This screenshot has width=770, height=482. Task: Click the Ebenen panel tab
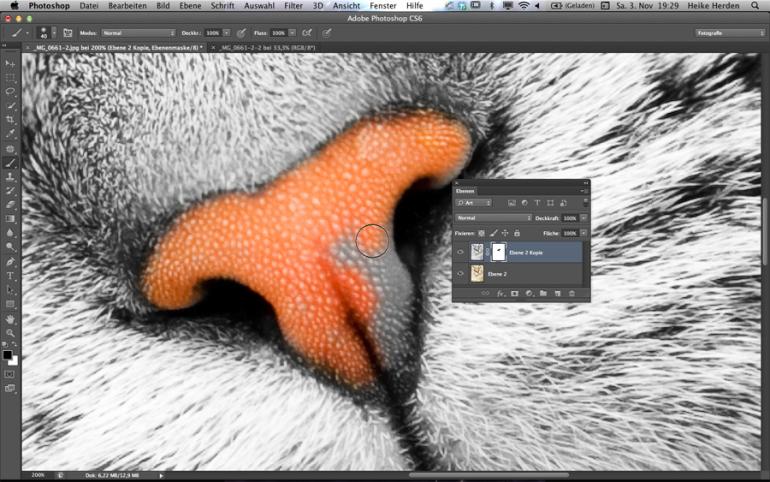(465, 190)
